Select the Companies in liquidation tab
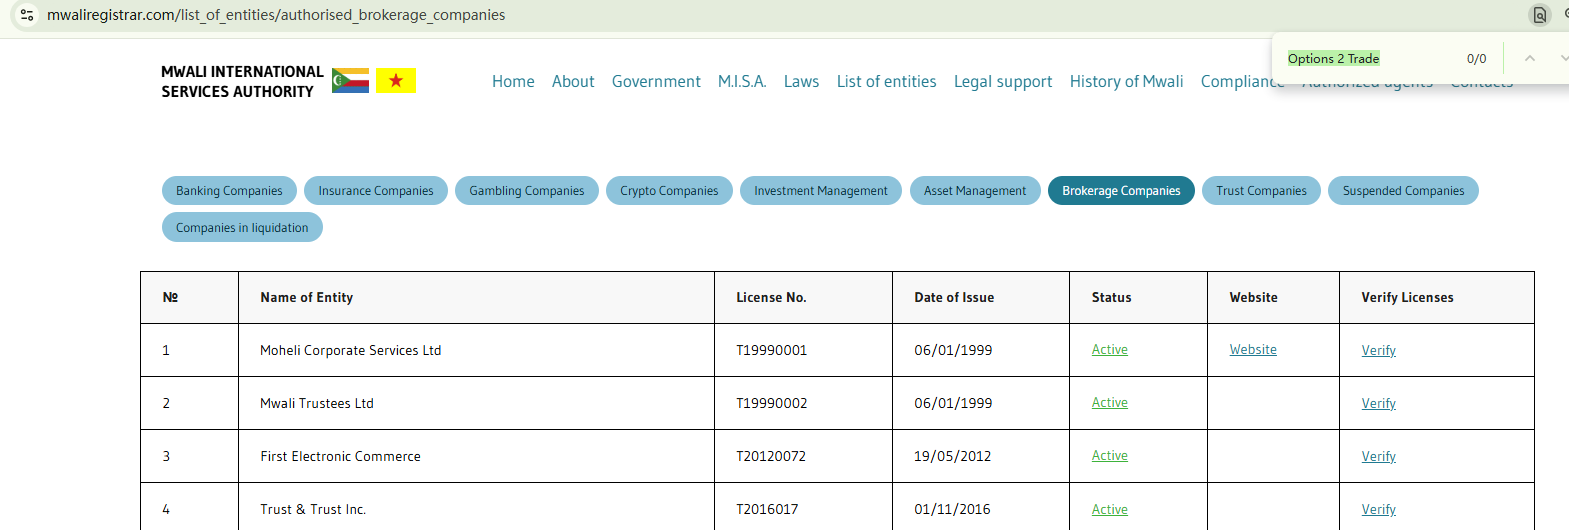Image resolution: width=1569 pixels, height=530 pixels. [242, 228]
